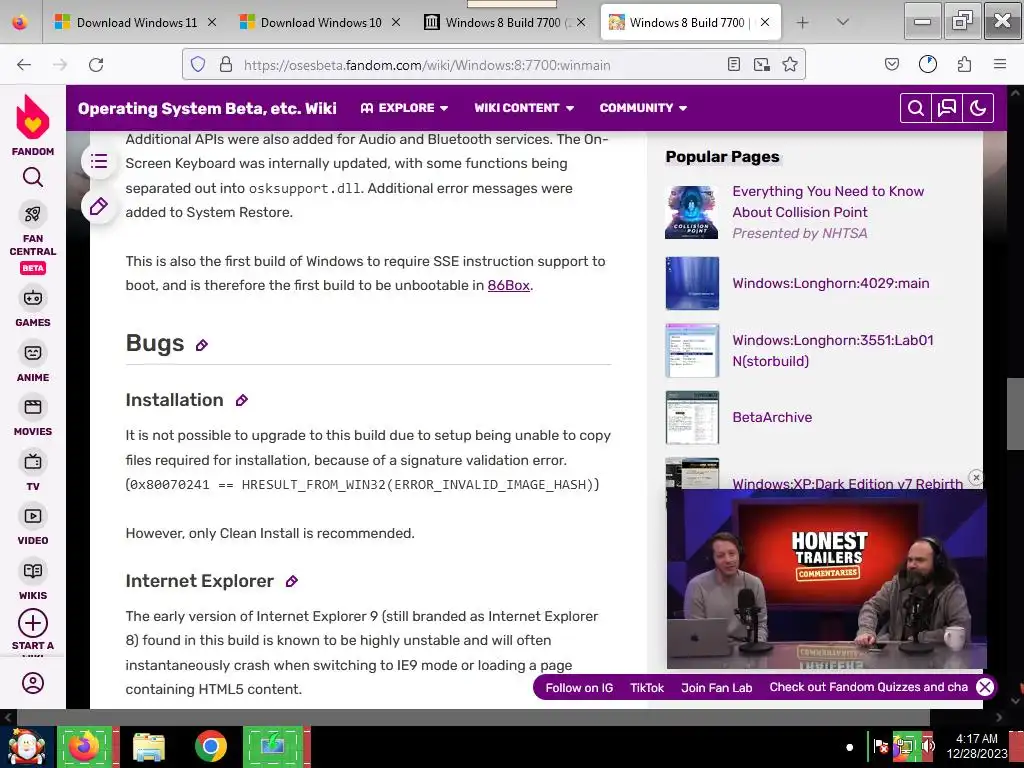This screenshot has height=768, width=1024.
Task: Click the site lock security icon
Action: click(226, 64)
